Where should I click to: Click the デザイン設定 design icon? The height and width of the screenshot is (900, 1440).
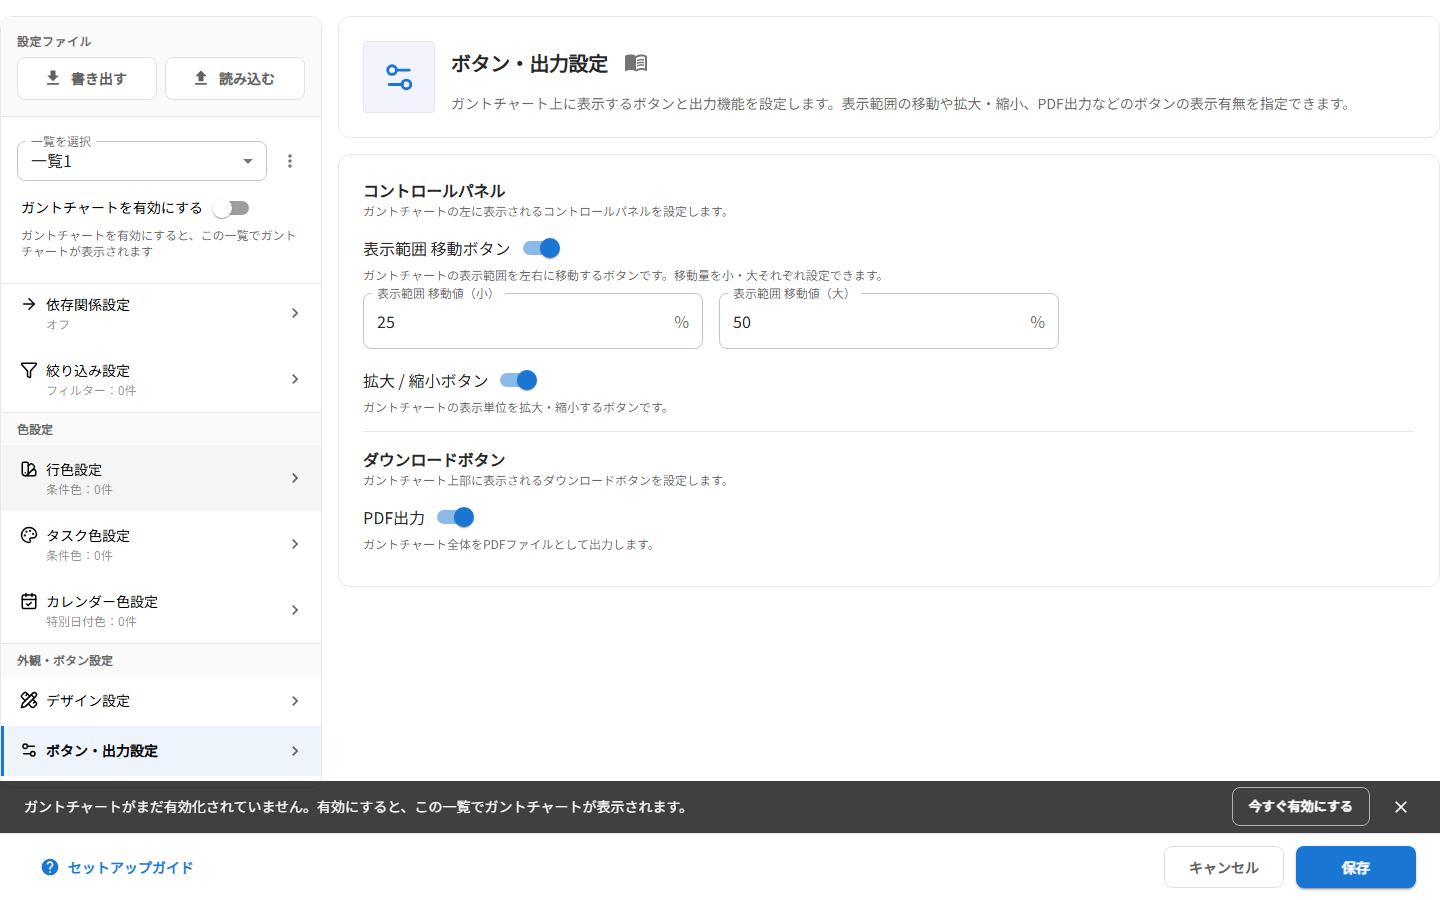29,700
